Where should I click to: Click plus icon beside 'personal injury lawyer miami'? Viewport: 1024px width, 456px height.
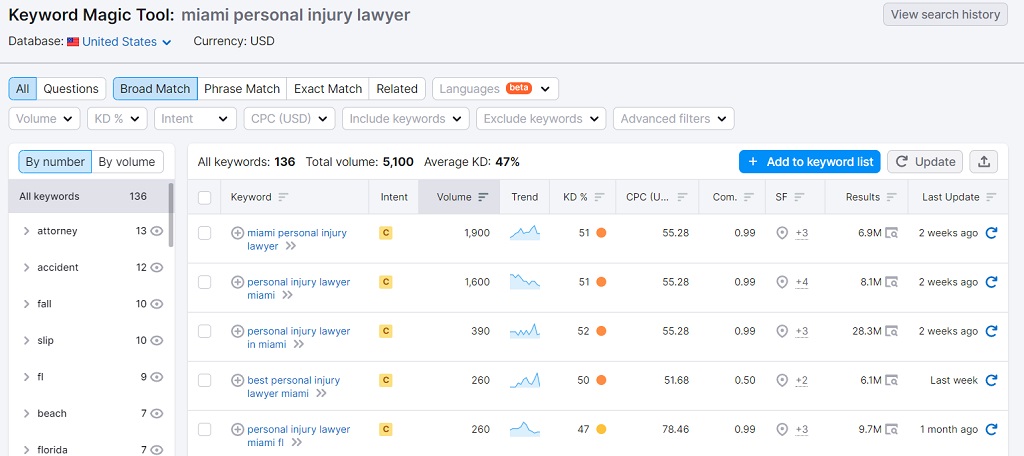coord(238,282)
